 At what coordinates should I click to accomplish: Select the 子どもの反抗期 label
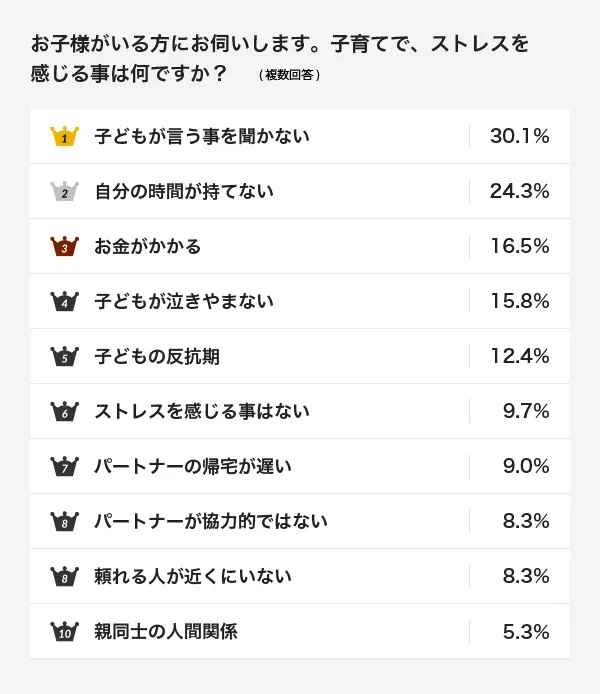tap(156, 356)
